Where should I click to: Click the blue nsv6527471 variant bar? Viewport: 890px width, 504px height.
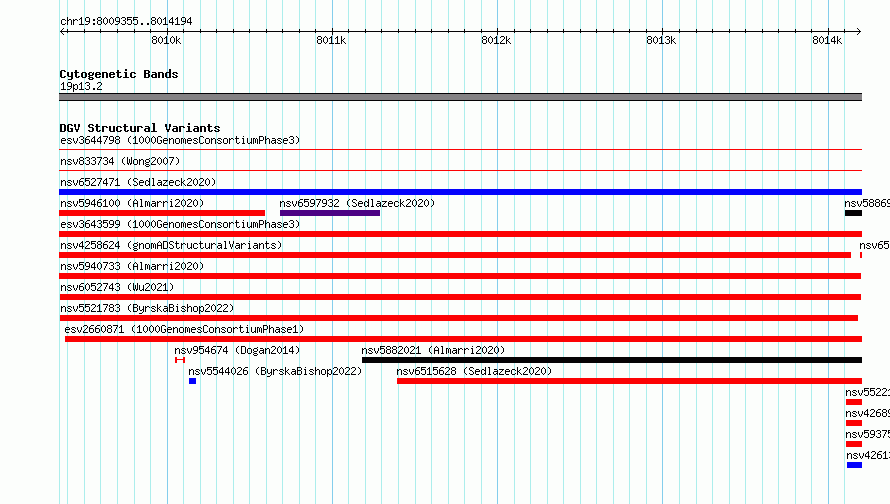460,192
